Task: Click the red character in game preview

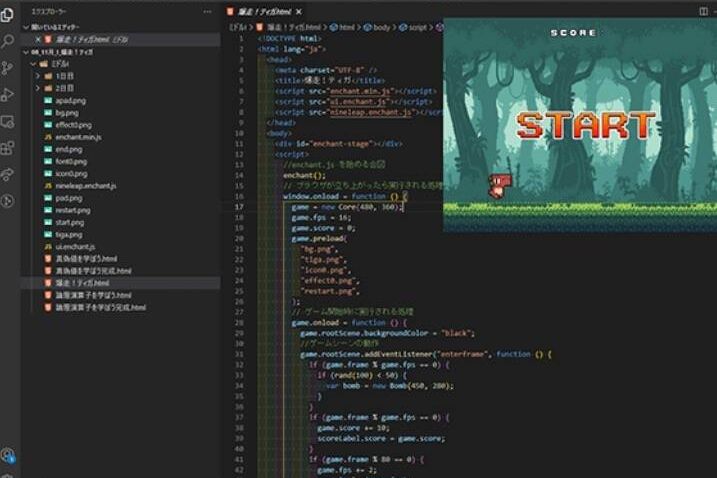Action: 499,185
